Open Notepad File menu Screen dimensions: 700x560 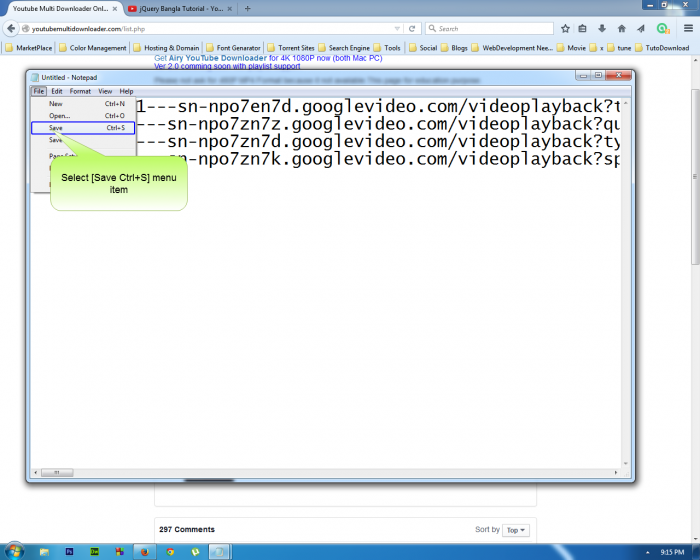tap(39, 91)
